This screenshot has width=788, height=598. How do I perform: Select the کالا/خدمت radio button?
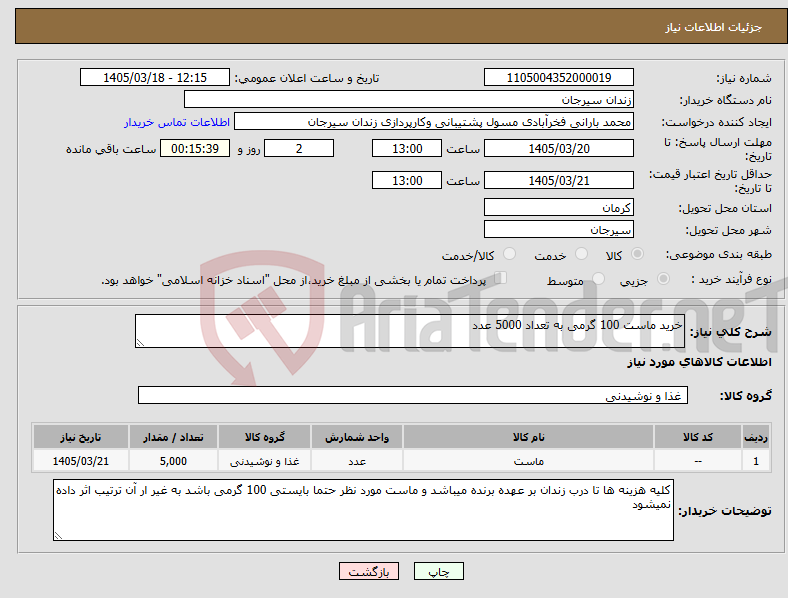510,254
